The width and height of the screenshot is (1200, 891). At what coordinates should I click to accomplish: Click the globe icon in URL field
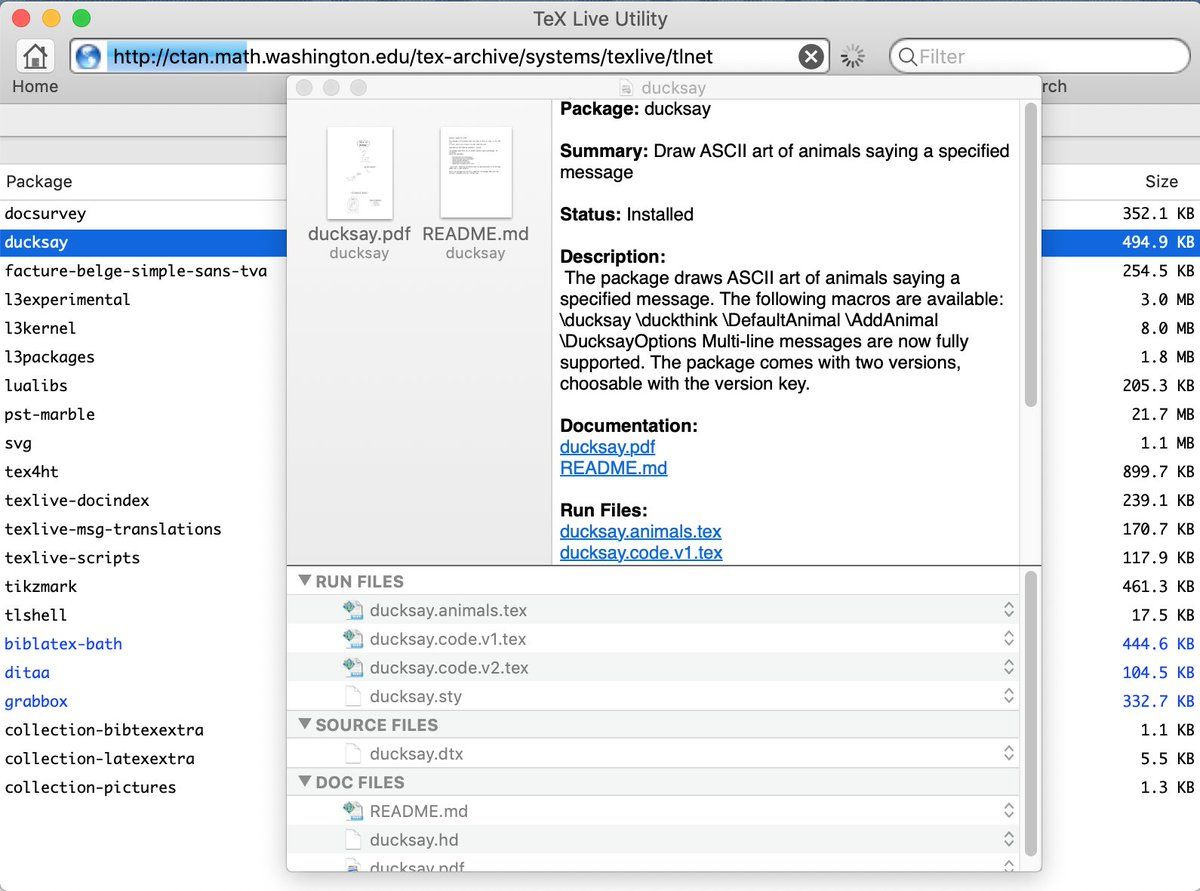click(x=88, y=57)
